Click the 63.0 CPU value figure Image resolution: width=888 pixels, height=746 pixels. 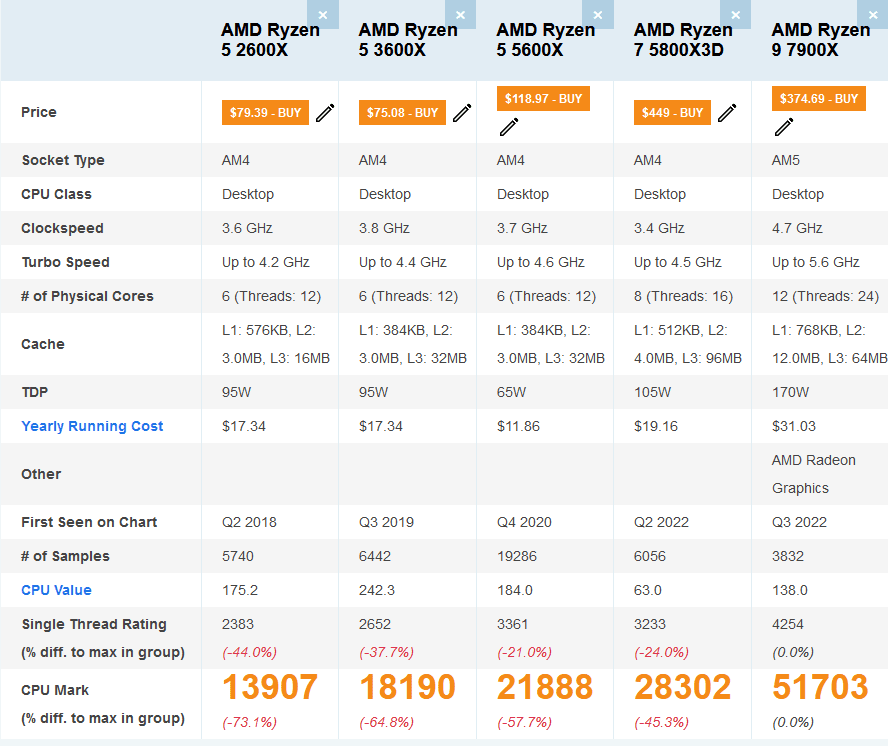point(648,590)
